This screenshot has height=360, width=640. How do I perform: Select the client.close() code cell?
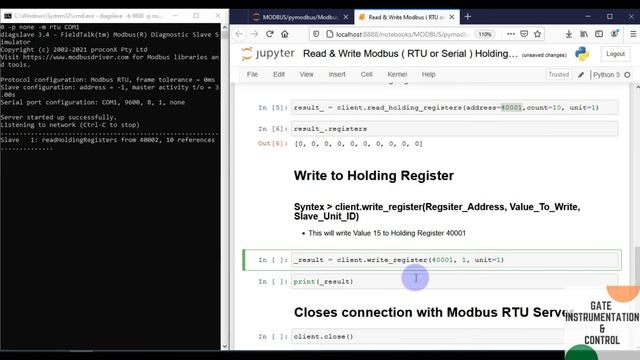[x=454, y=337]
